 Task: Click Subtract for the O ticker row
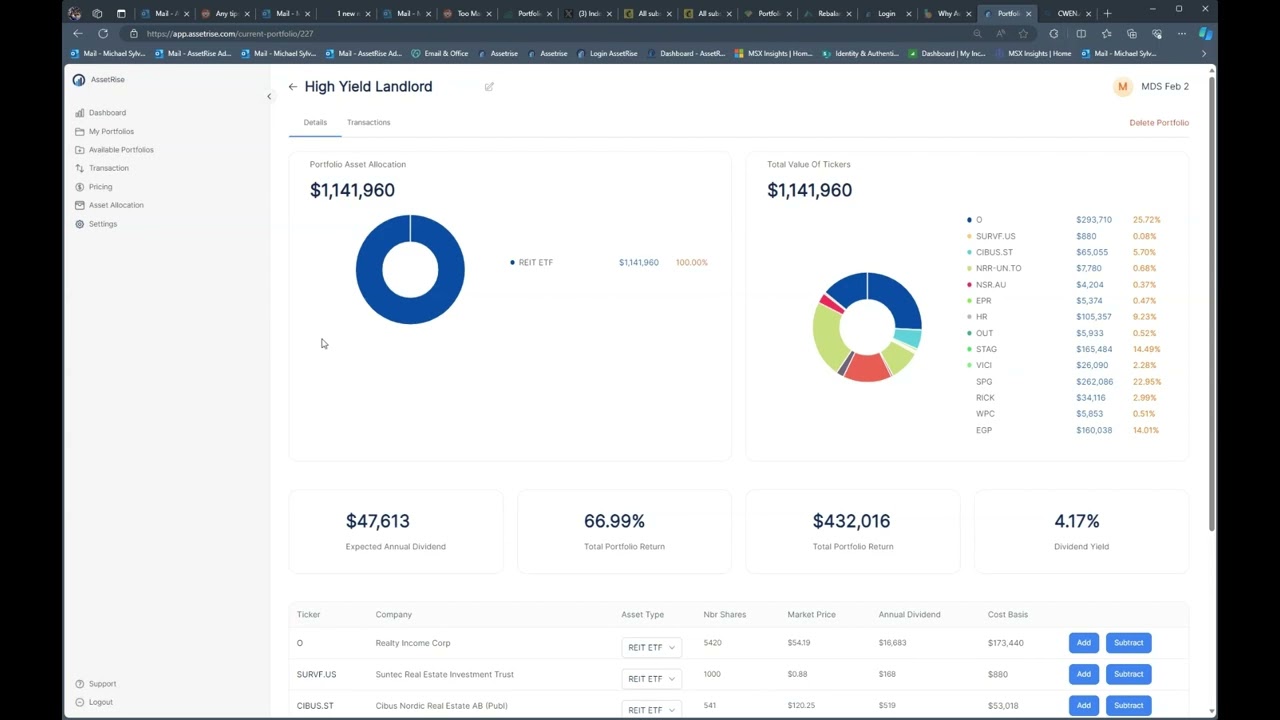[x=1128, y=643]
